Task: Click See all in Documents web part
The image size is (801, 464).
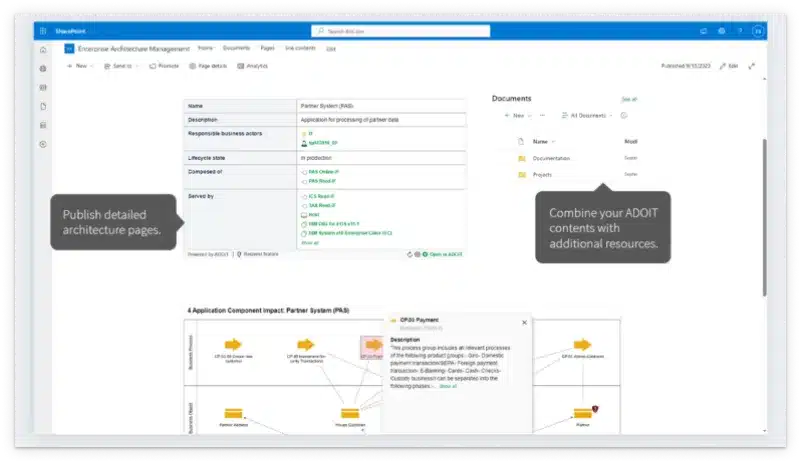Action: [629, 99]
